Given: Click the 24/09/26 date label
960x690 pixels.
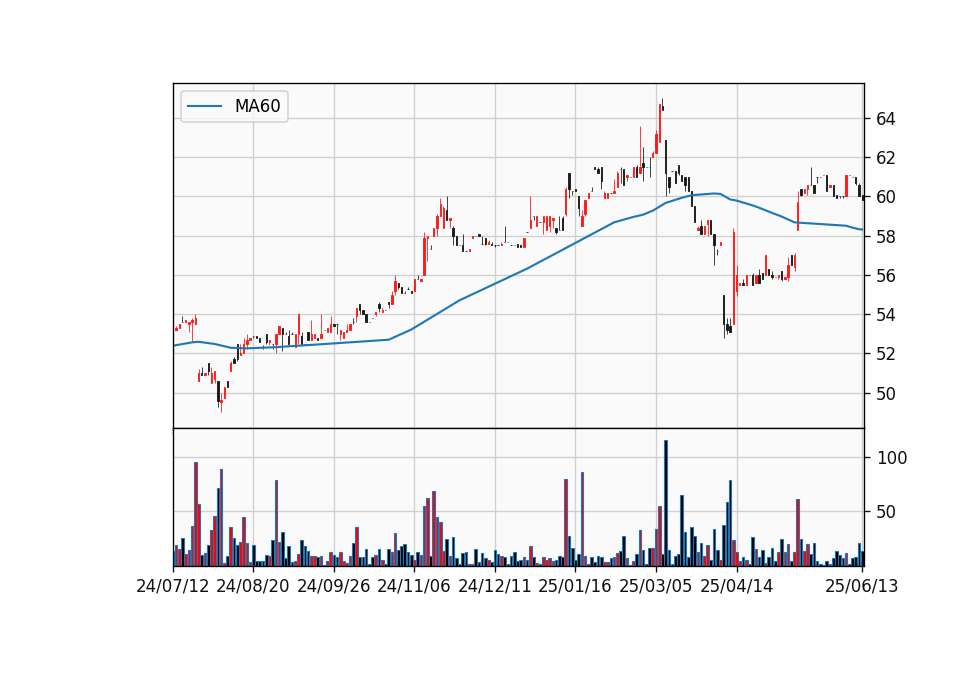Looking at the screenshot, I should pyautogui.click(x=334, y=586).
